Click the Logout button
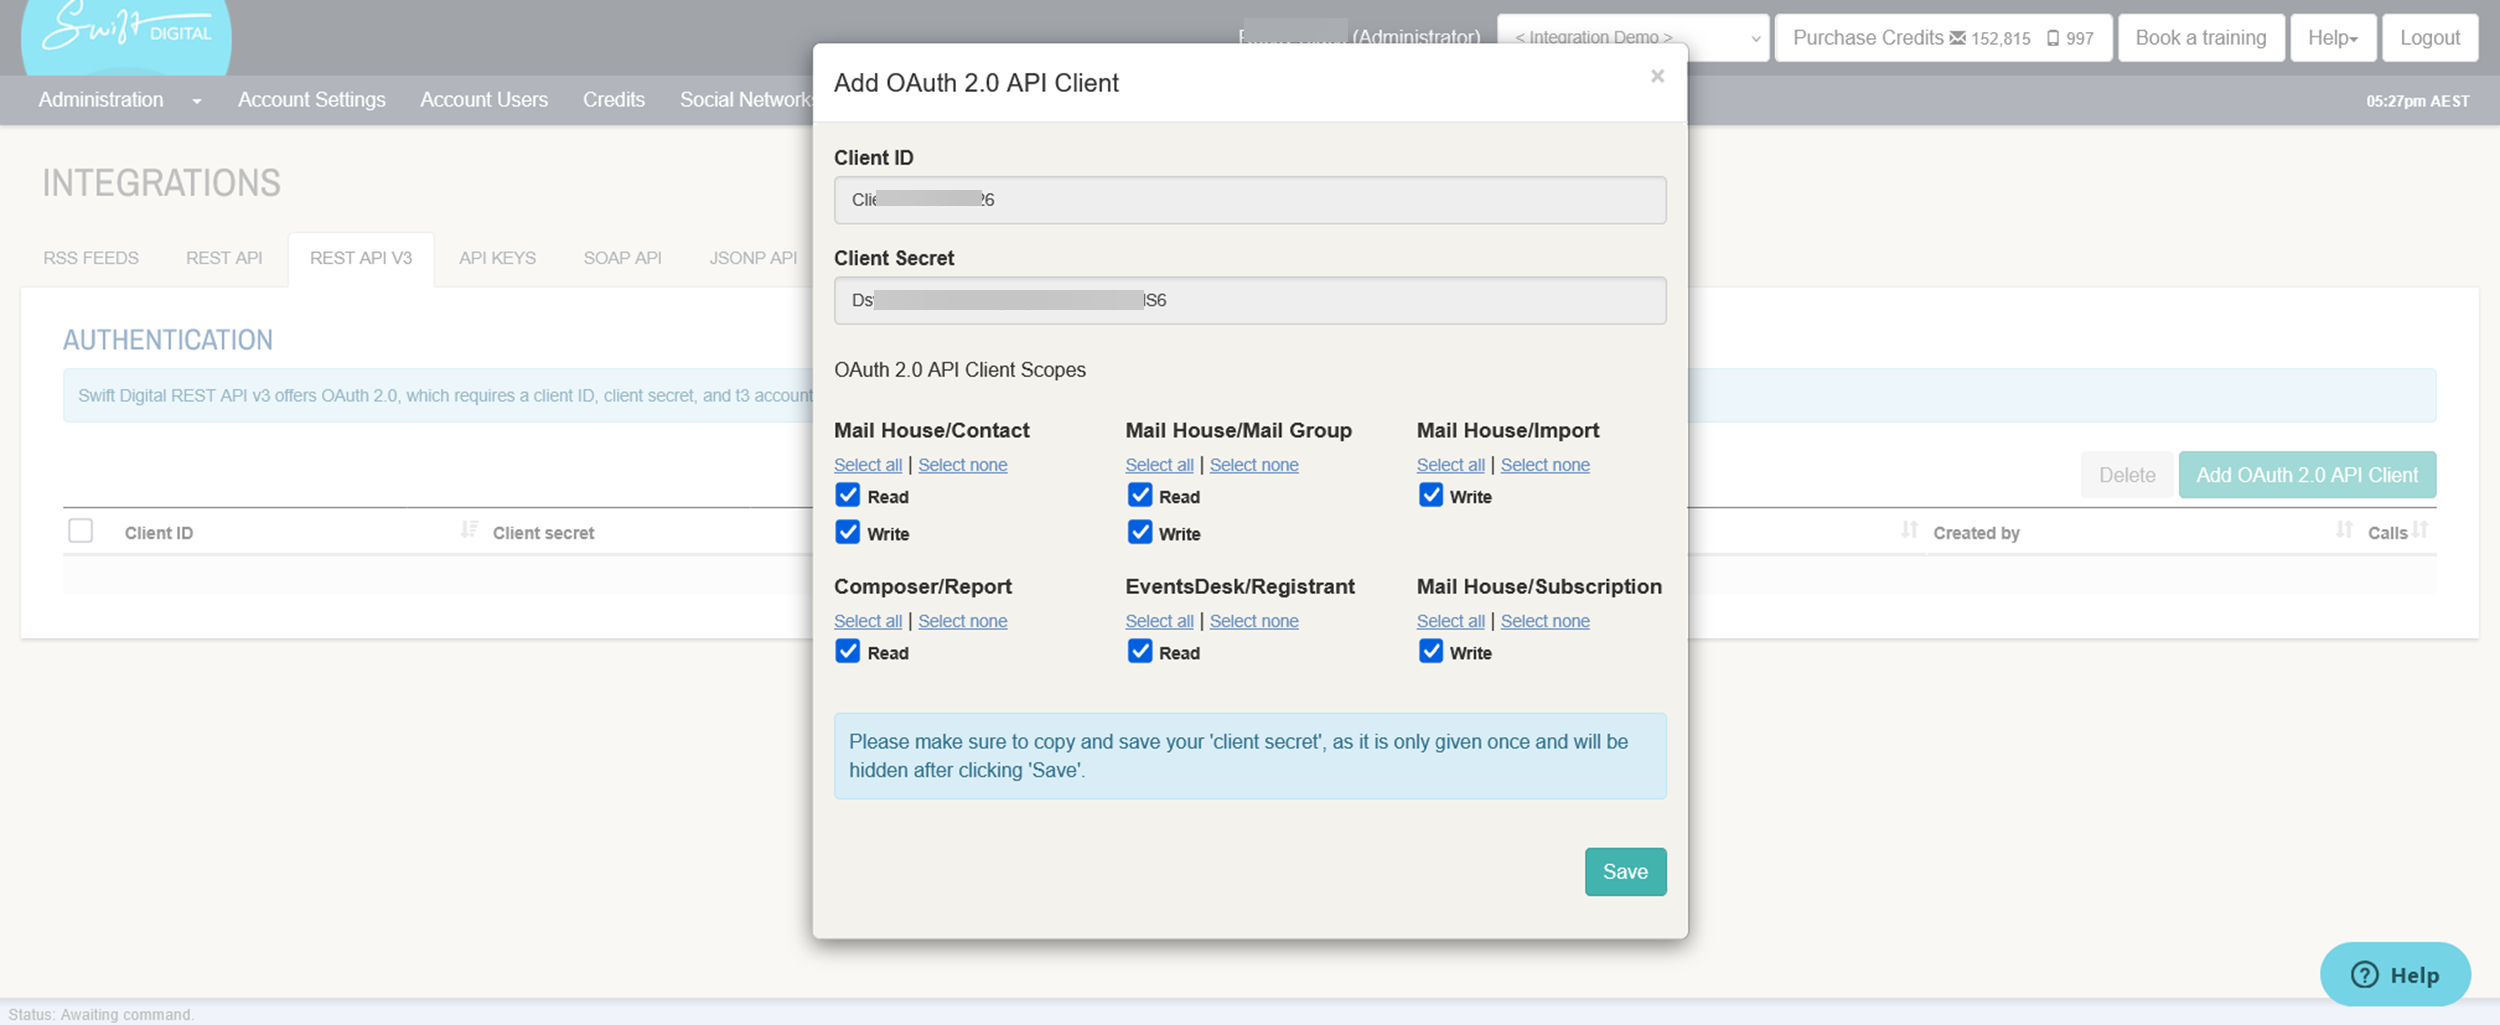This screenshot has width=2500, height=1025. coord(2430,38)
